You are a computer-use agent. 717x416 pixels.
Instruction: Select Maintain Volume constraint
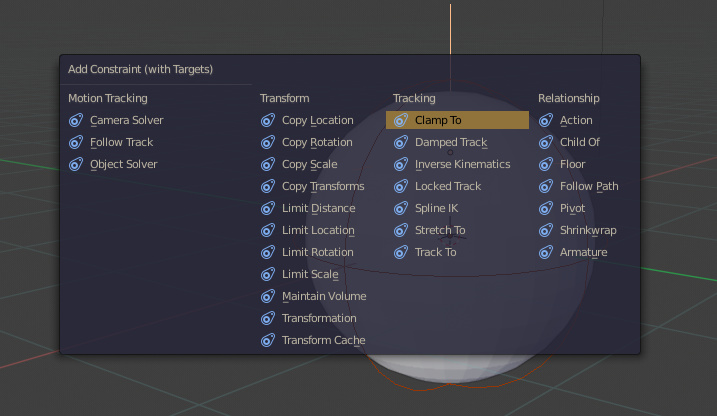click(x=322, y=296)
